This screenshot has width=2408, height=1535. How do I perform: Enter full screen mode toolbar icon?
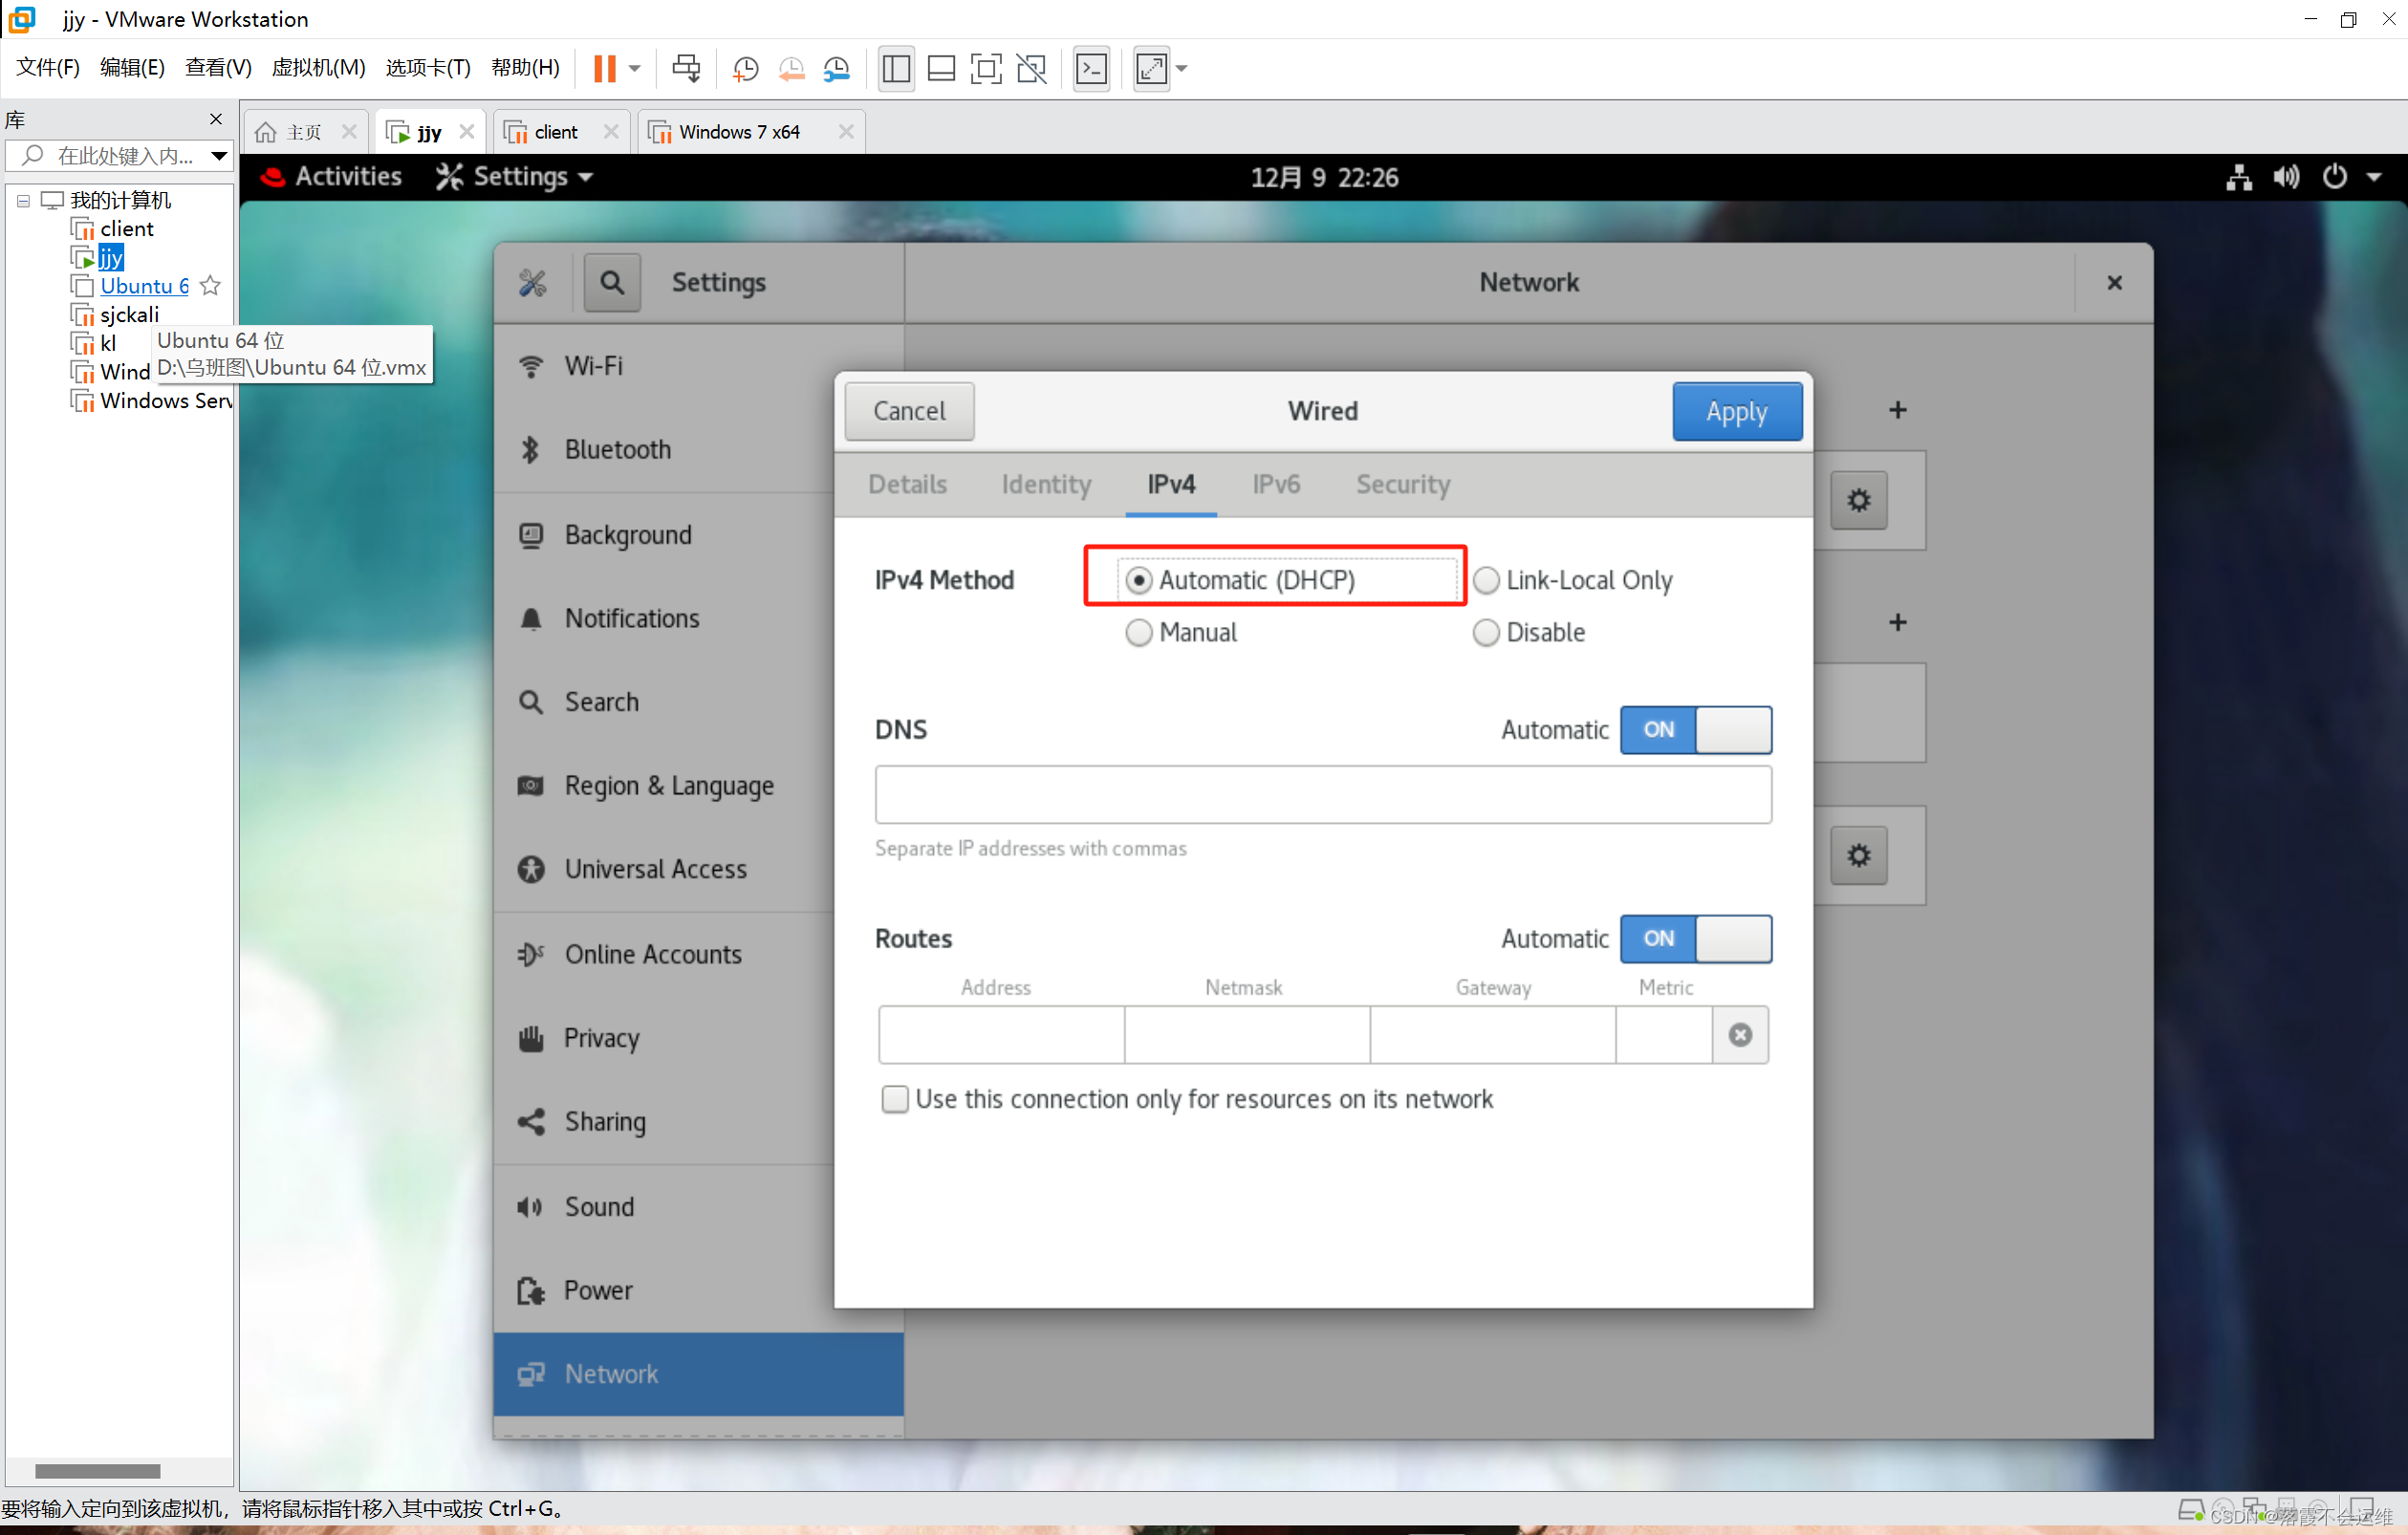[986, 68]
